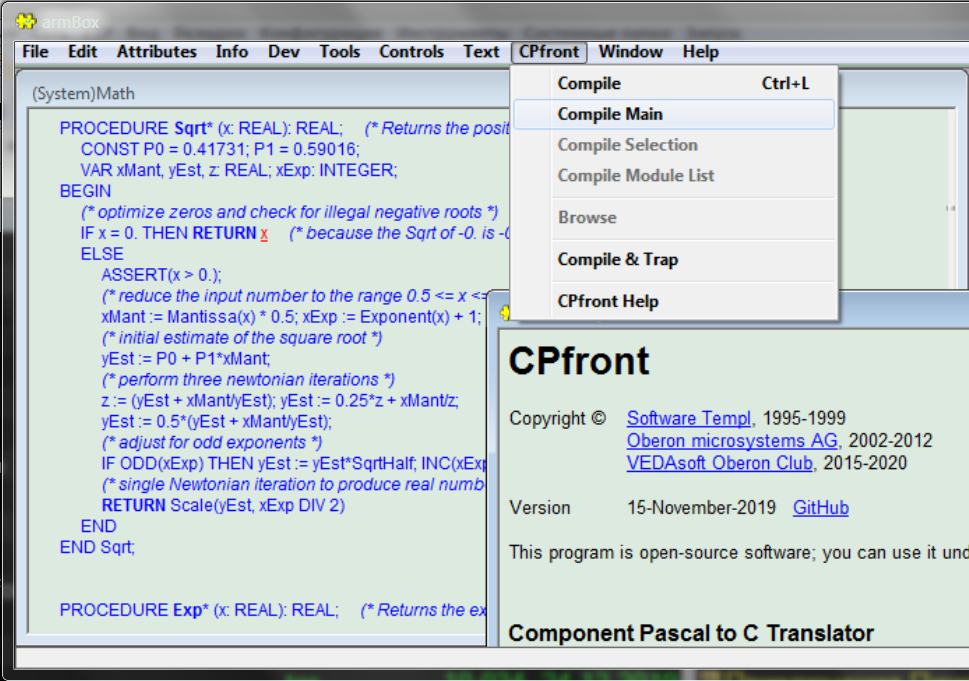Click the (System)Math document window title

[x=83, y=93]
